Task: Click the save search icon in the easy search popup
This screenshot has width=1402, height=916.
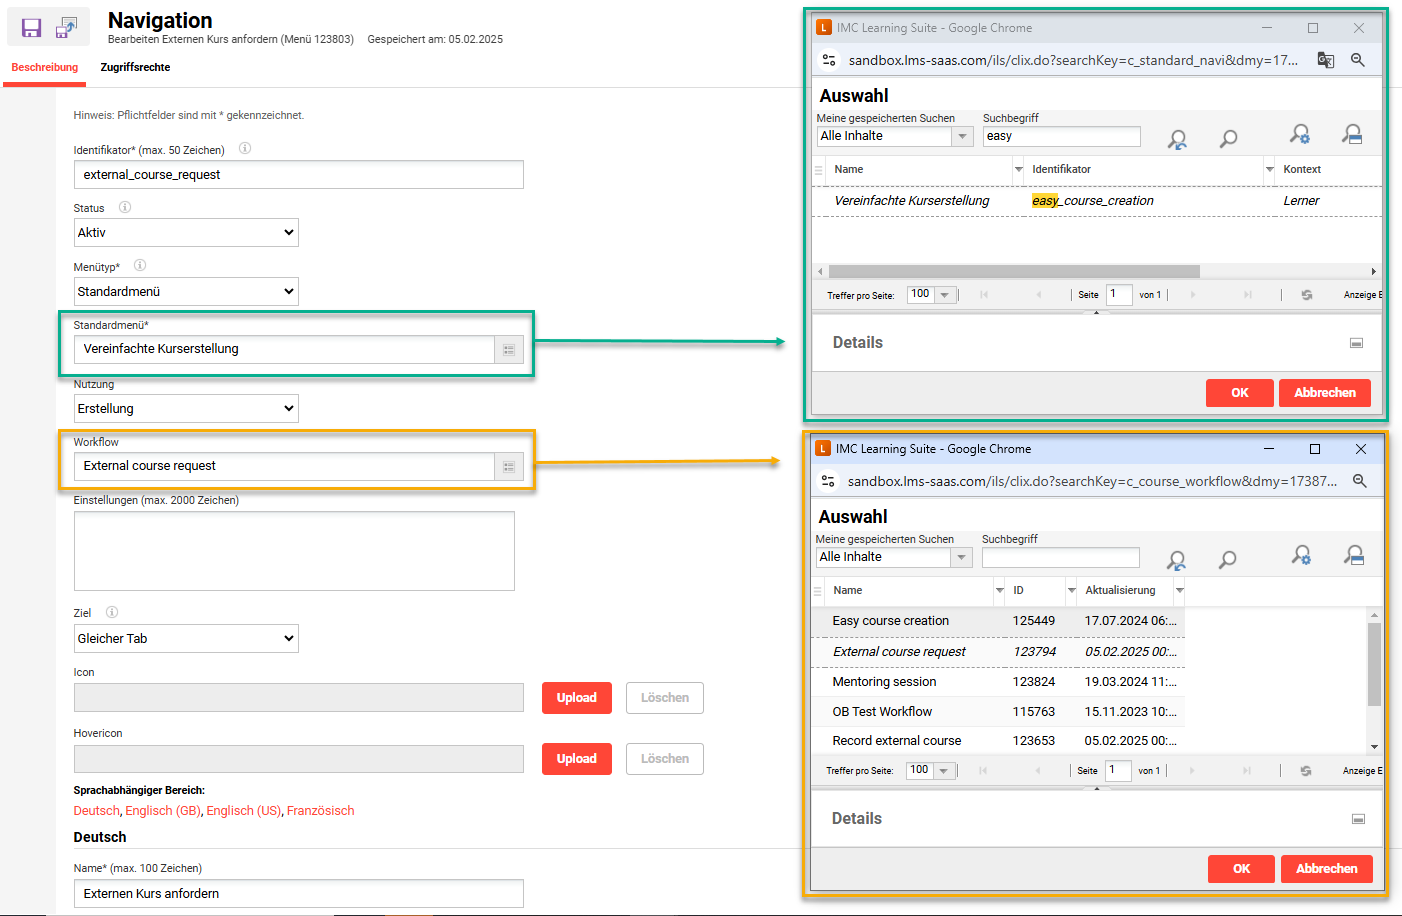Action: point(1352,134)
